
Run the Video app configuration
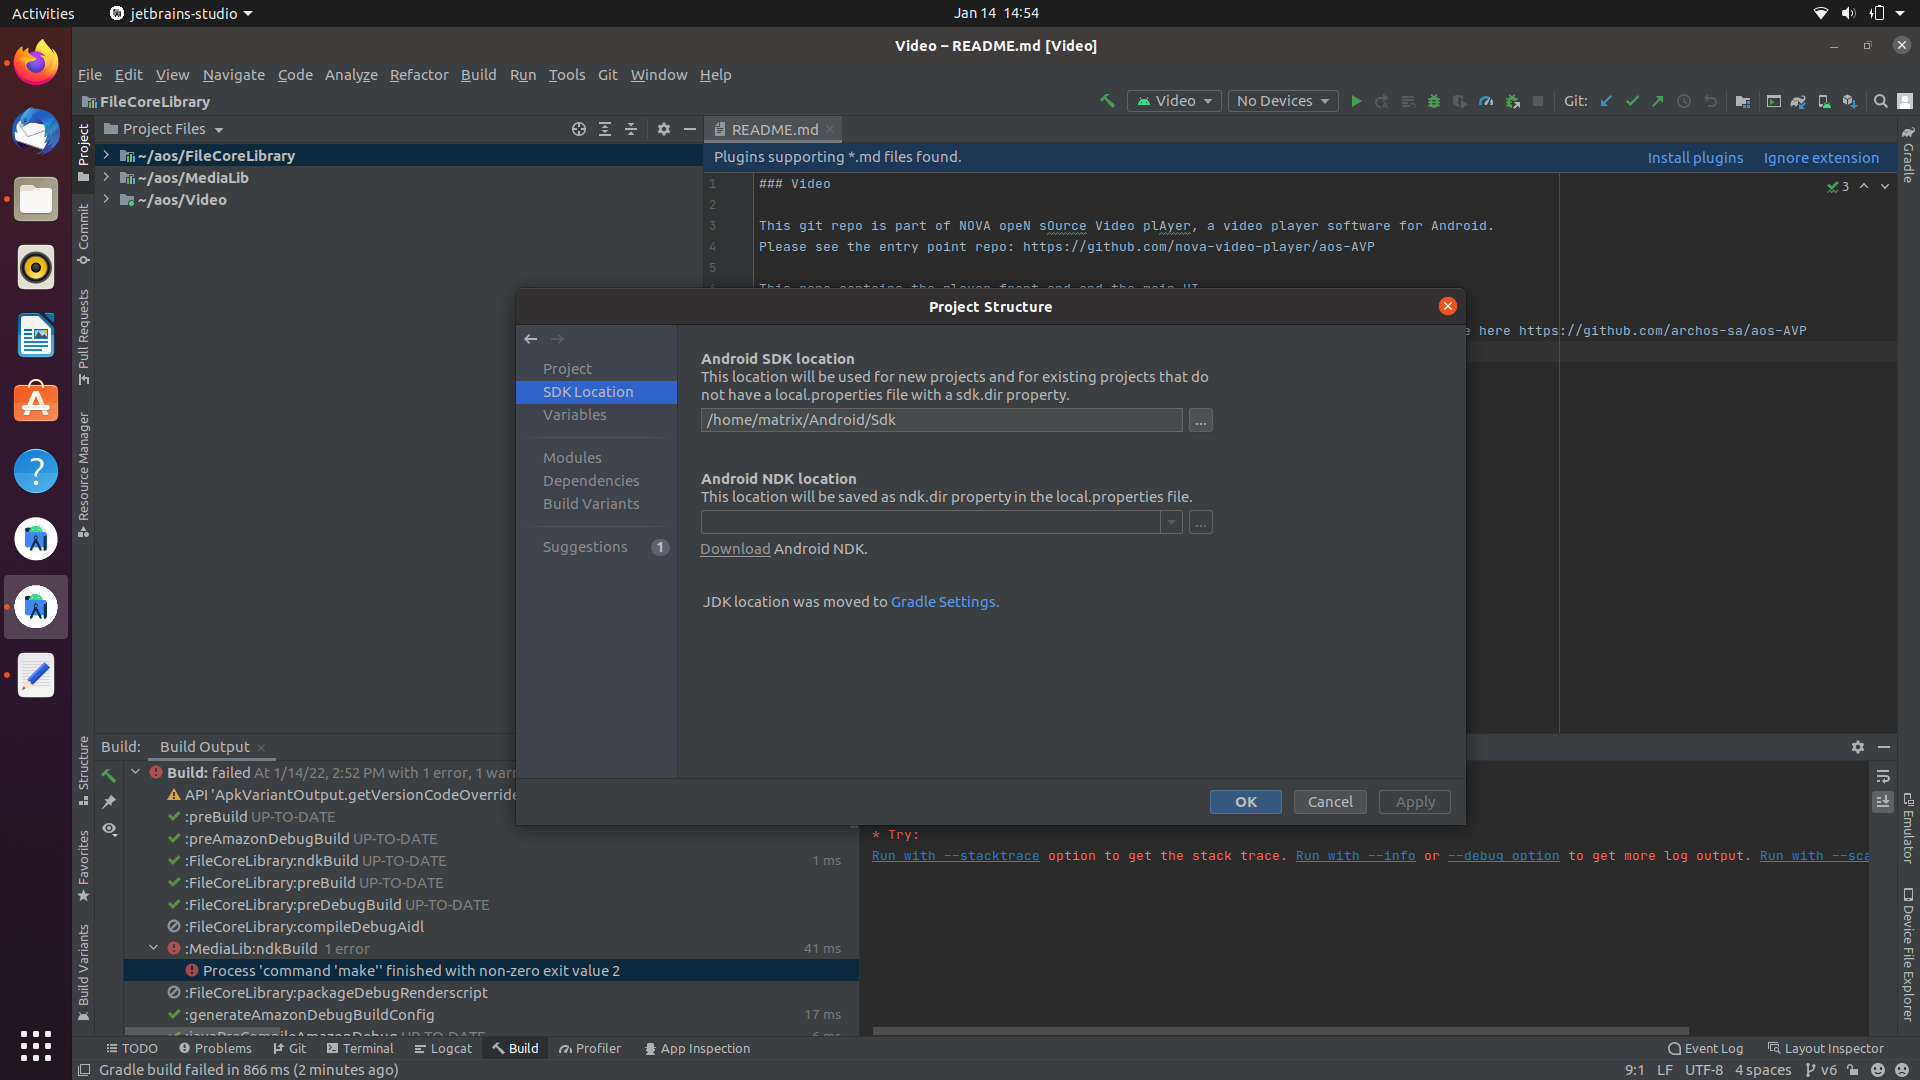point(1356,101)
